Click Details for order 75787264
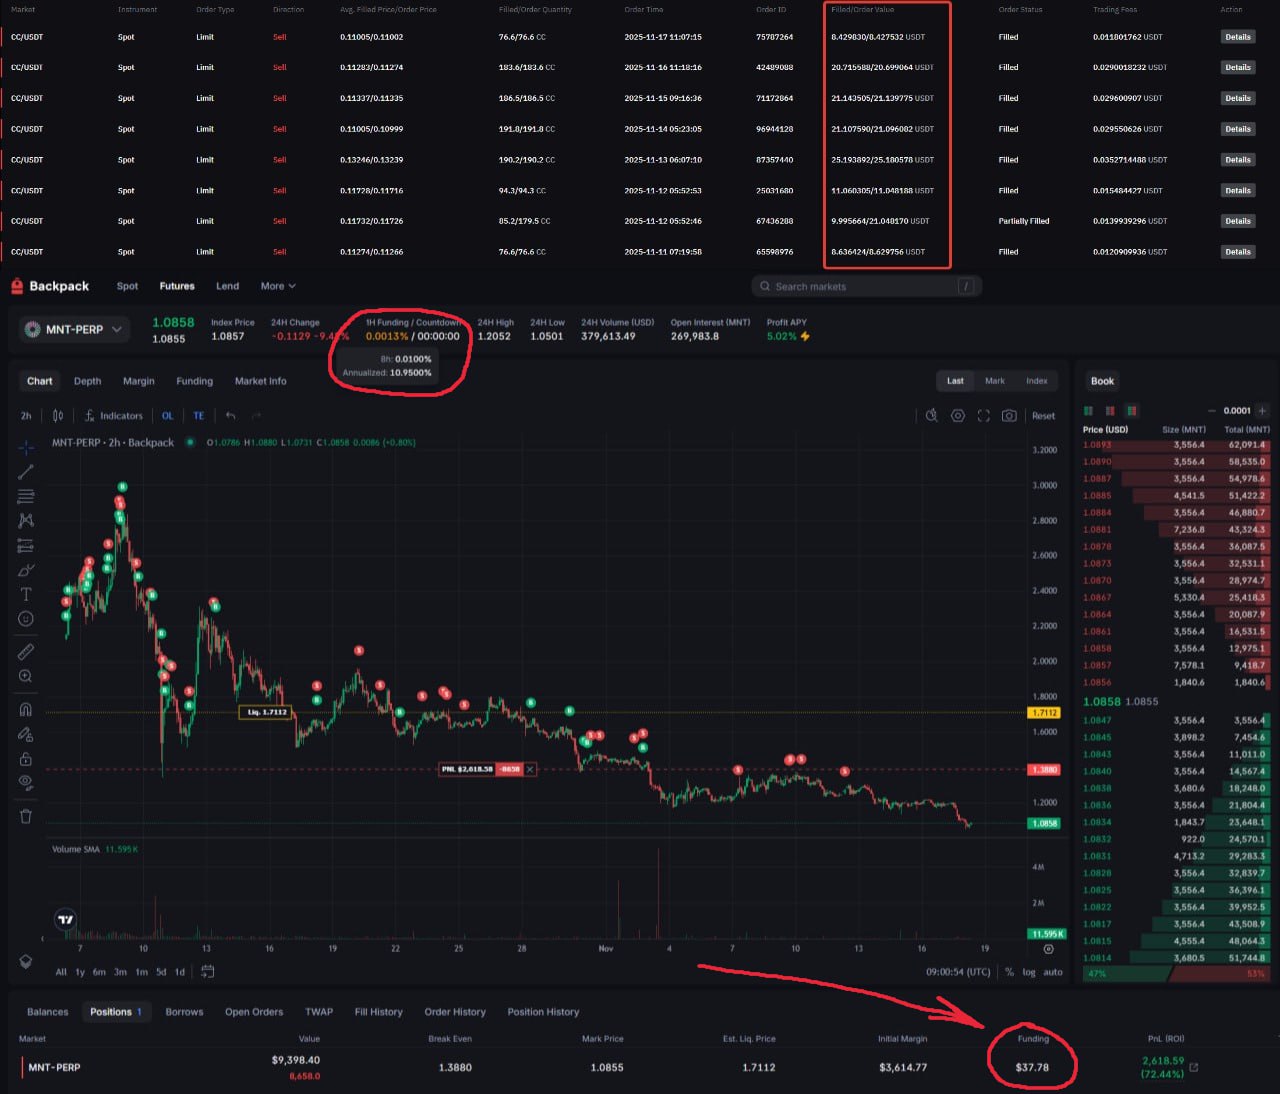 pos(1237,37)
